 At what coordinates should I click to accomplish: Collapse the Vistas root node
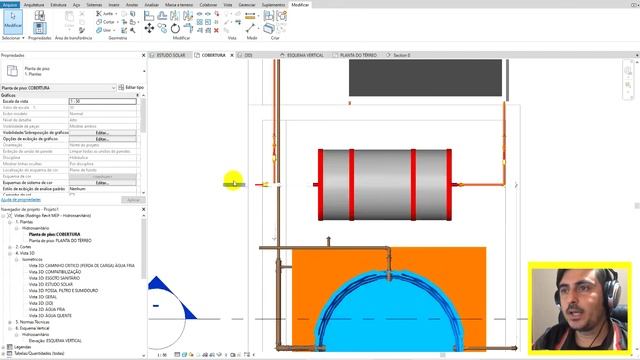(3, 216)
